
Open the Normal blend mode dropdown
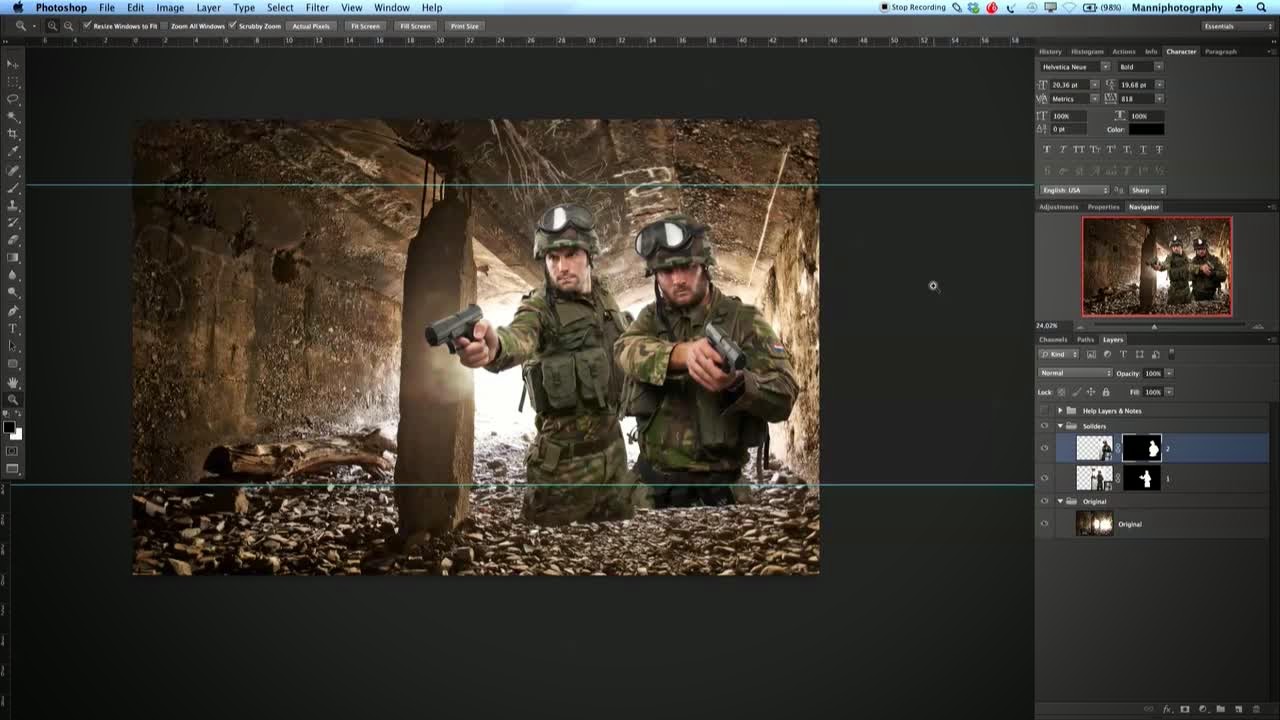(1075, 373)
